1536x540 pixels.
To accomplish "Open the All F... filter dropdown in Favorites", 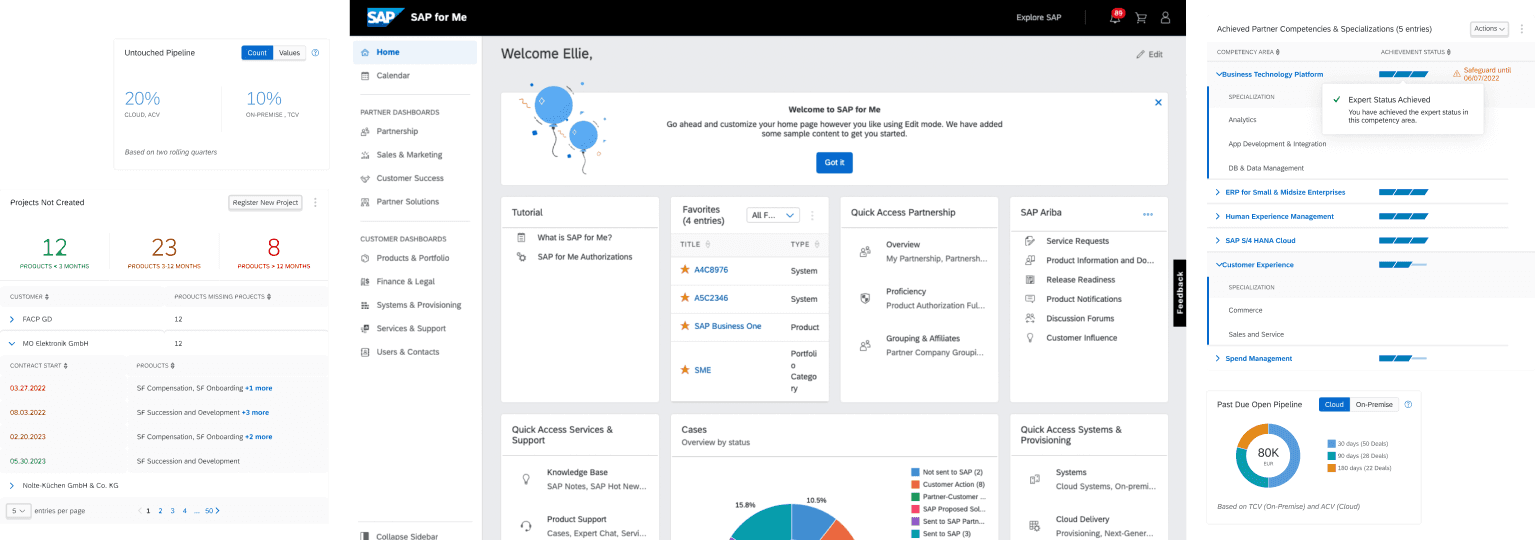I will (773, 215).
